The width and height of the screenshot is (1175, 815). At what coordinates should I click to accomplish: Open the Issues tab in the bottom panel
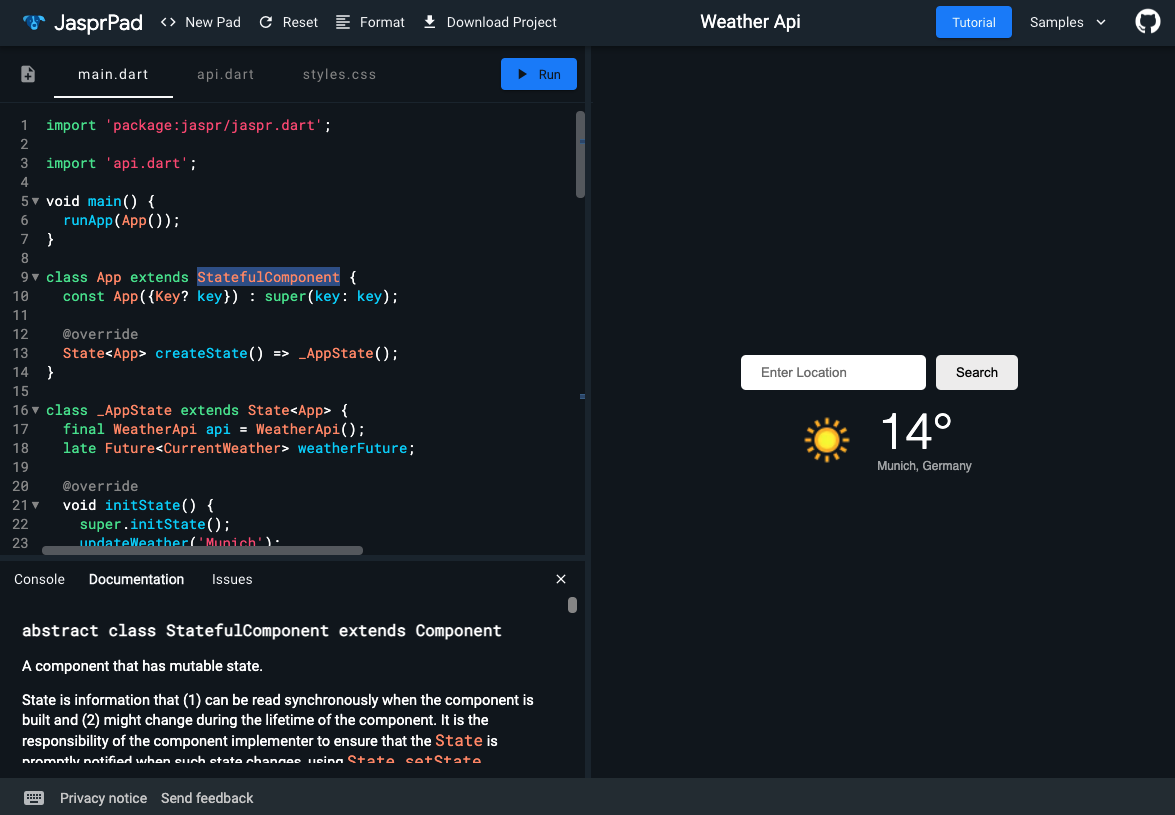(x=232, y=579)
